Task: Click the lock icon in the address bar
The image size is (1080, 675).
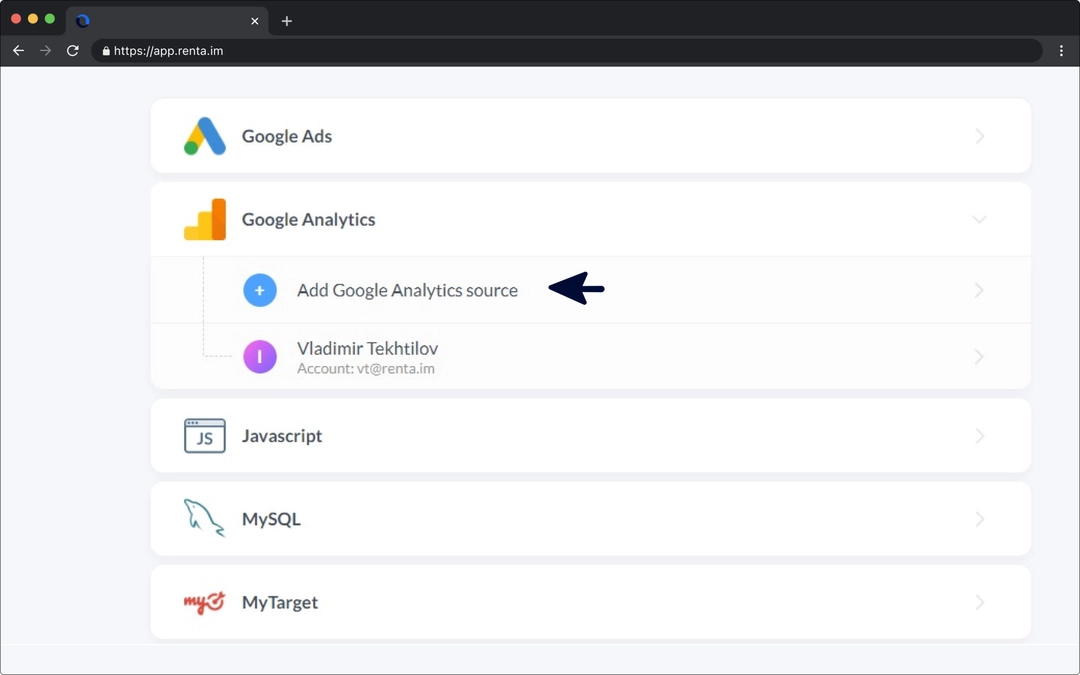Action: coord(106,50)
